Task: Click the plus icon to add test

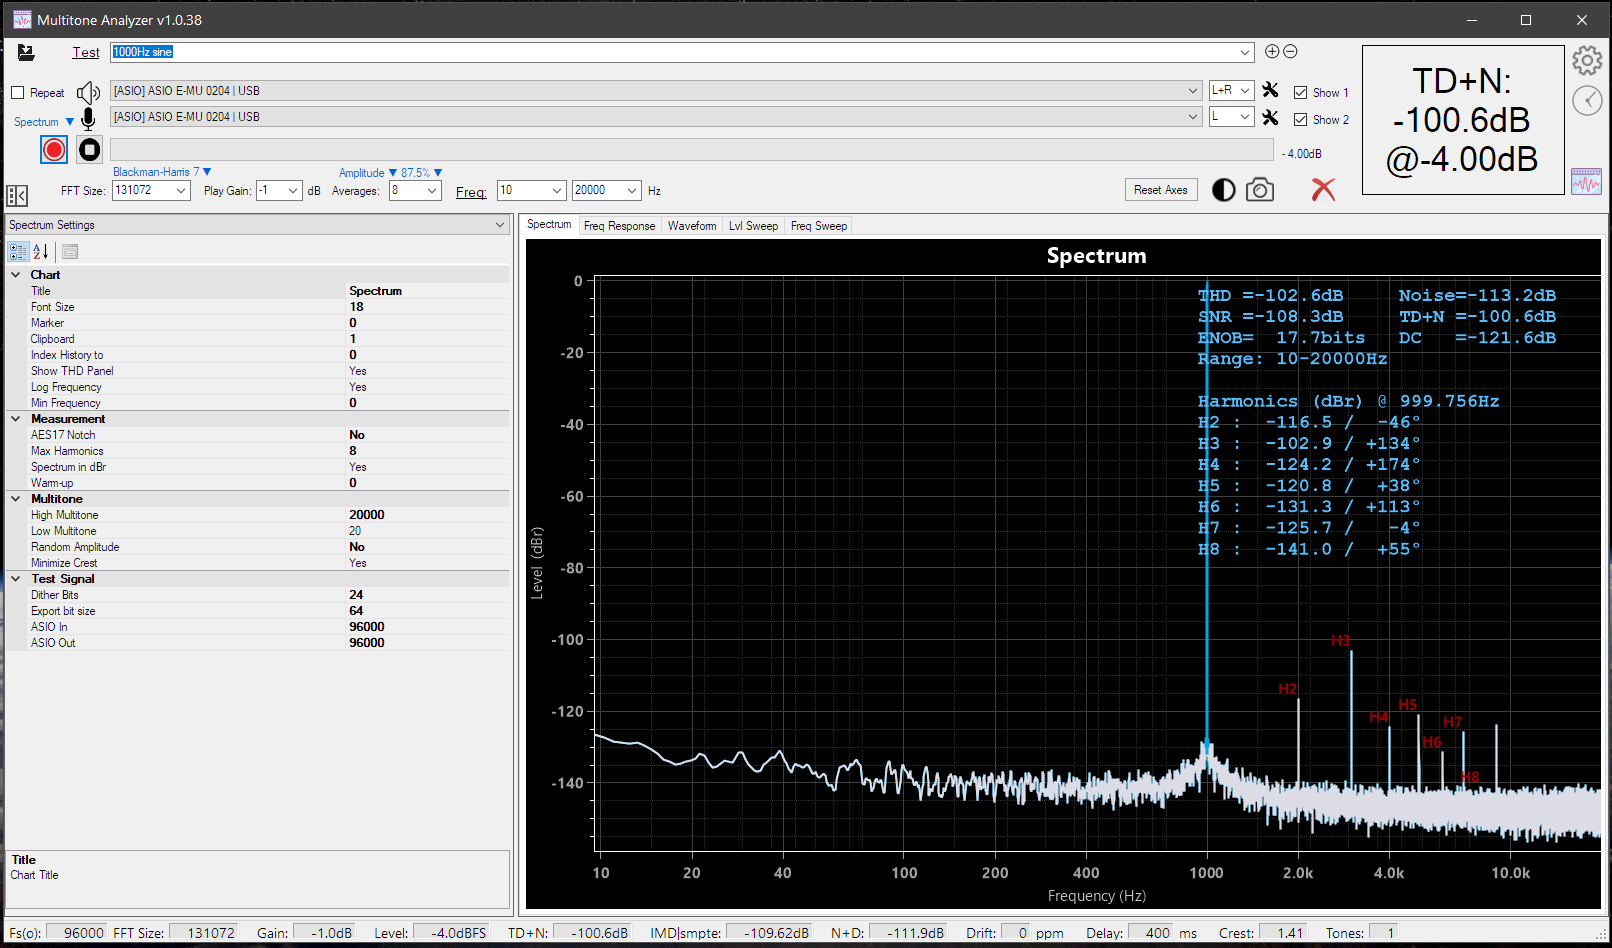Action: 1272,51
